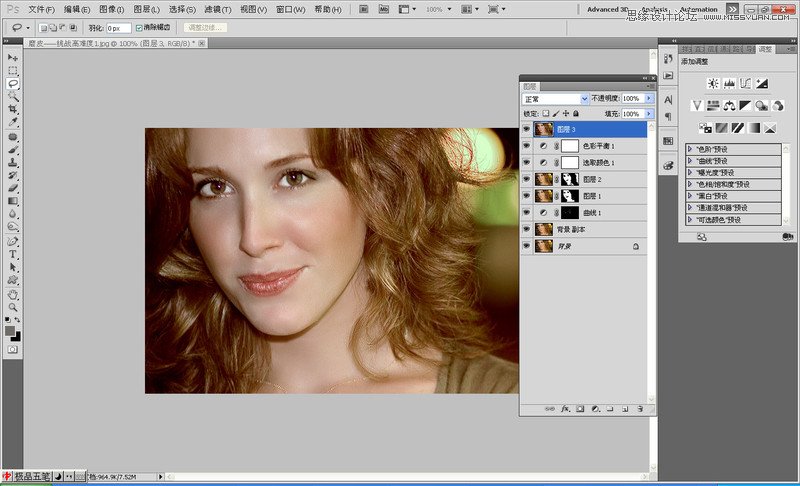Click the Color Balance scales adjustment icon
Image resolution: width=800 pixels, height=486 pixels.
(x=729, y=105)
